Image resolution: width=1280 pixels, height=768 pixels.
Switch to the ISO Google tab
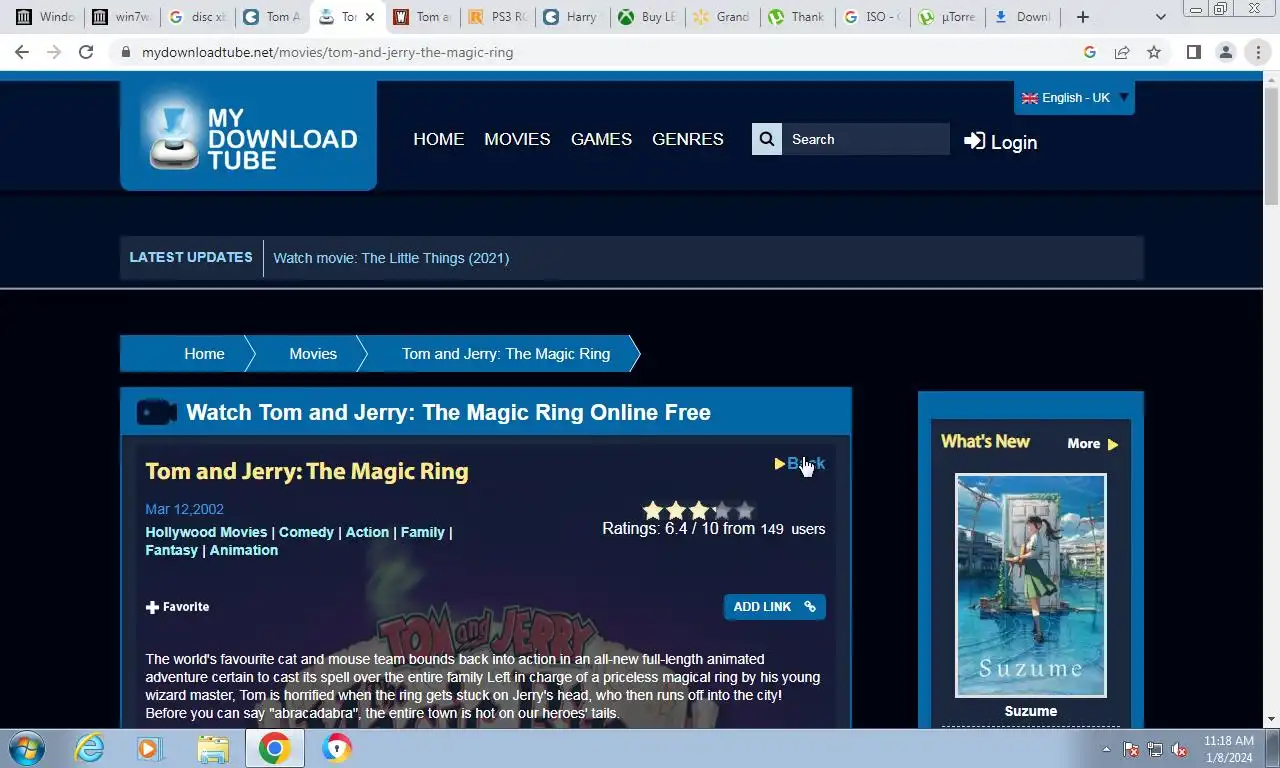(872, 17)
